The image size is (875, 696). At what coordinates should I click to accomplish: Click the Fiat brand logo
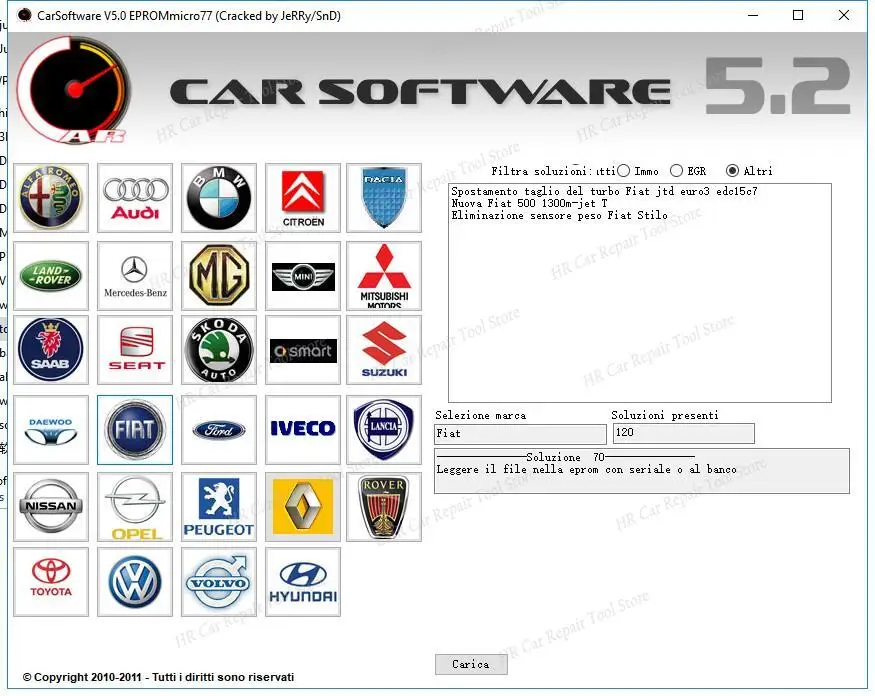tap(135, 430)
